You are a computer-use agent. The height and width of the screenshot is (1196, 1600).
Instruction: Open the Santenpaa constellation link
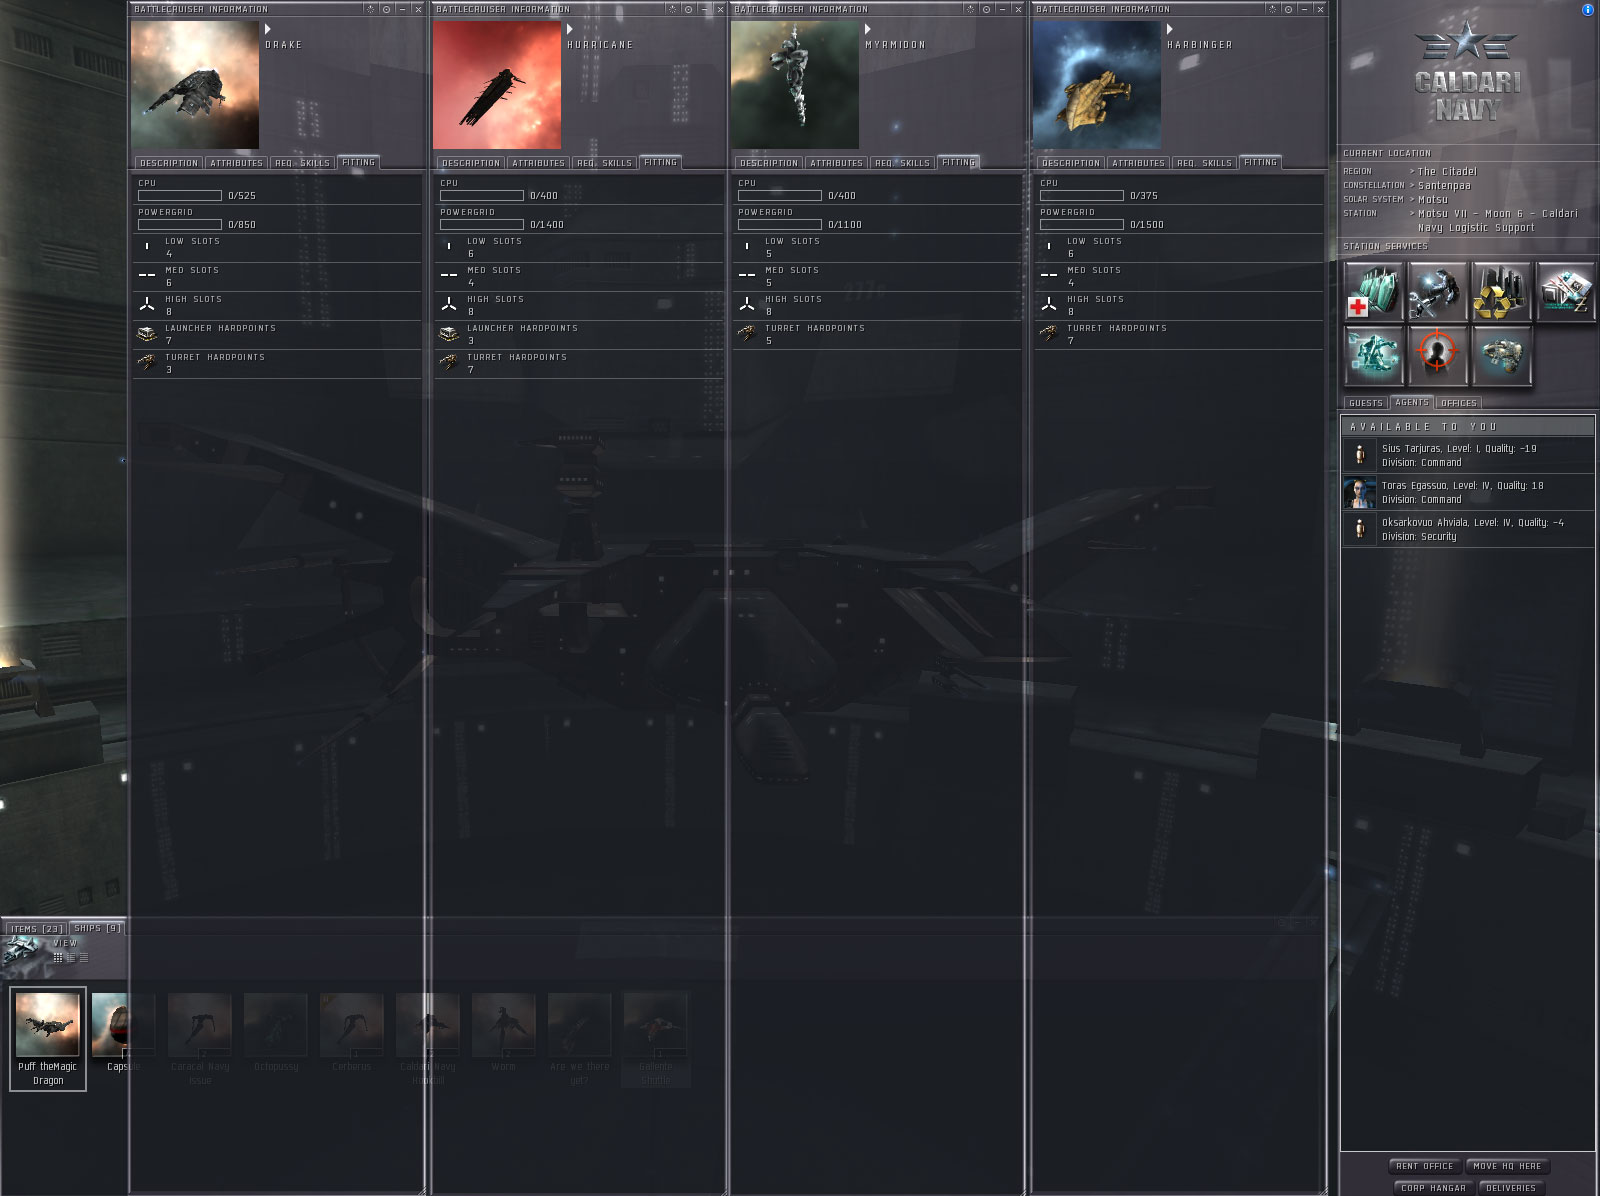coord(1444,186)
